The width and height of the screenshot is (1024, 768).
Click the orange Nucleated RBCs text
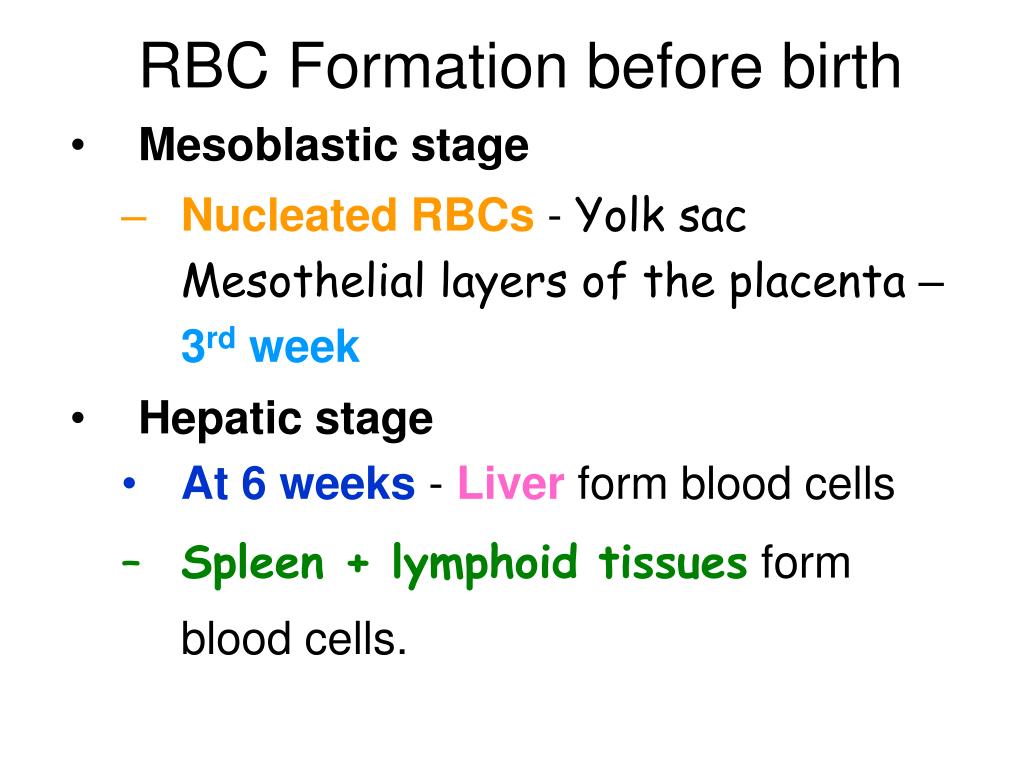(x=358, y=216)
